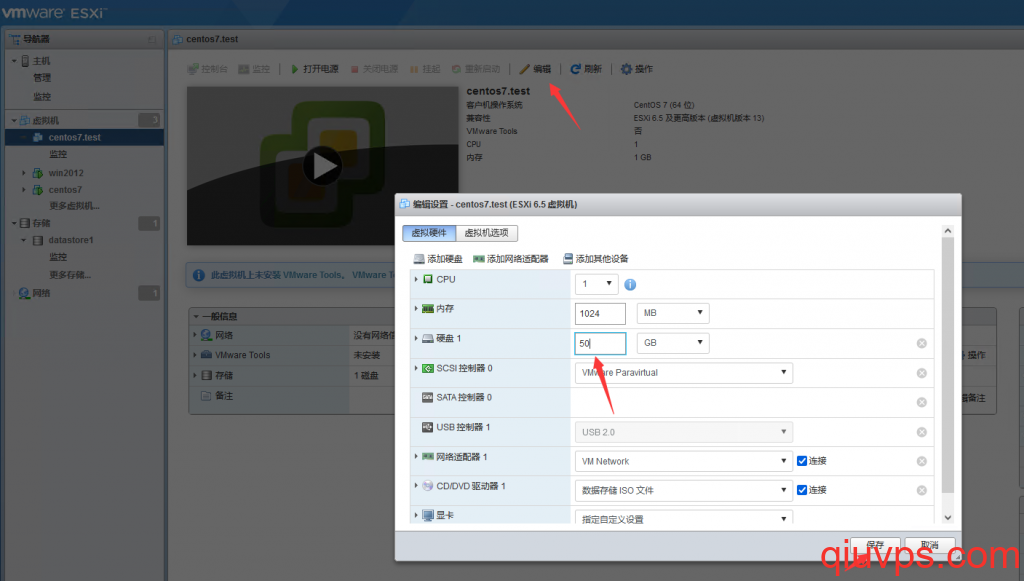Screen dimensions: 1024x581
Task: Open the VM Network dropdown
Action: pyautogui.click(x=684, y=461)
